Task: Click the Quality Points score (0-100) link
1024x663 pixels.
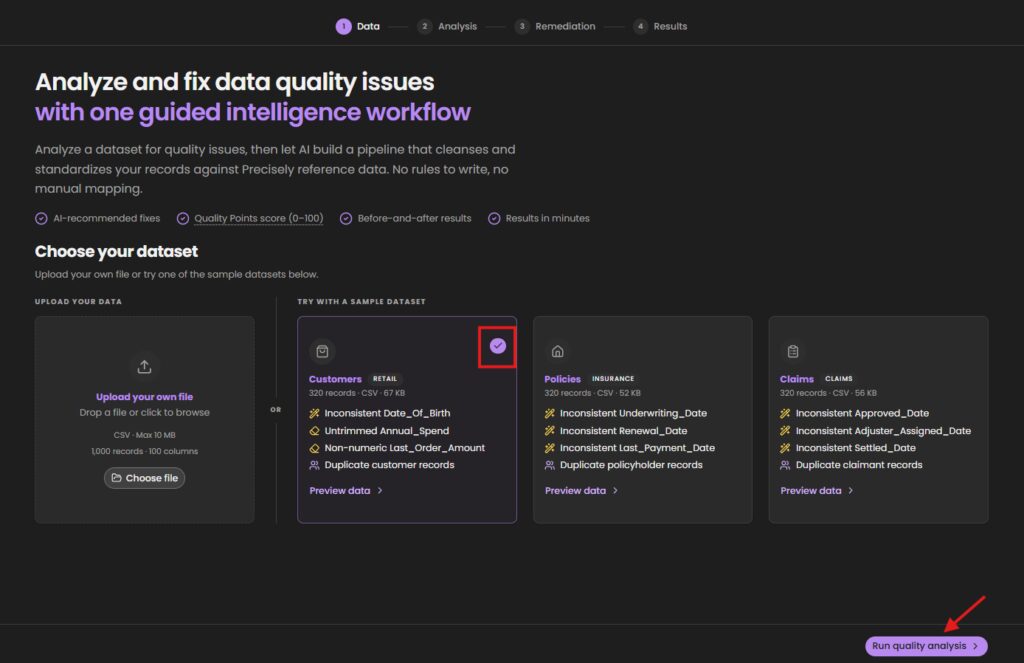Action: coord(259,219)
